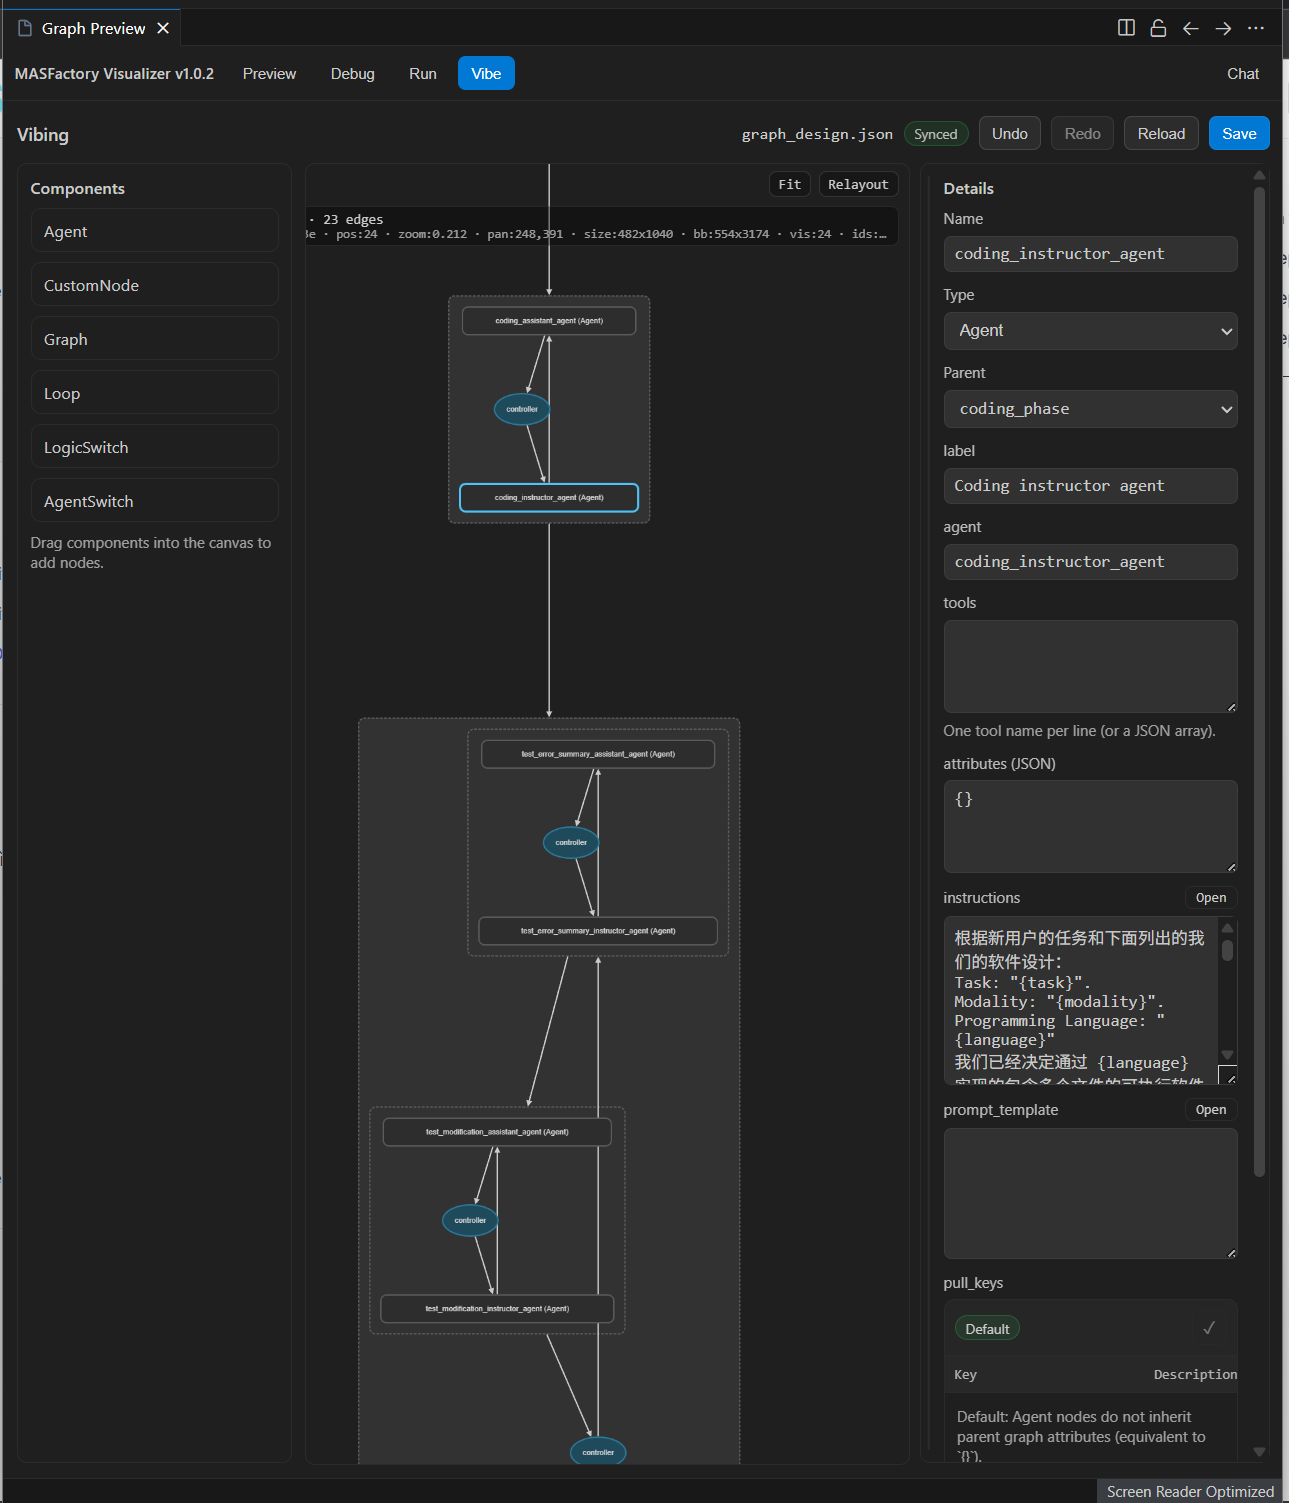Click the checkmark beside Default pull key
1289x1503 pixels.
pos(1209,1328)
